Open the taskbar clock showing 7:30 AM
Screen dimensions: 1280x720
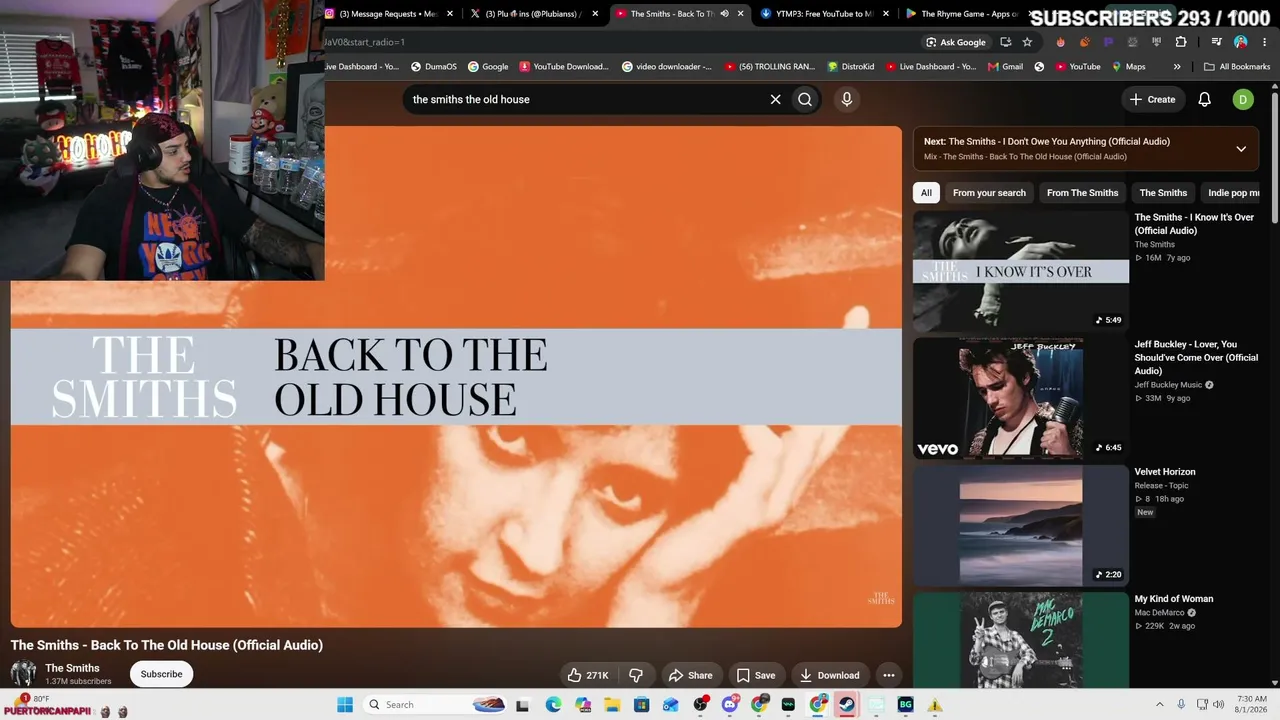click(x=1251, y=705)
